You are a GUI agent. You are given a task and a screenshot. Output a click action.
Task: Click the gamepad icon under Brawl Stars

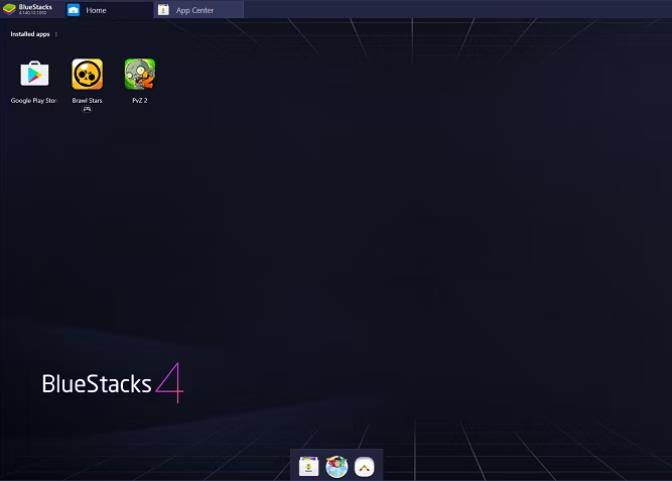[87, 109]
